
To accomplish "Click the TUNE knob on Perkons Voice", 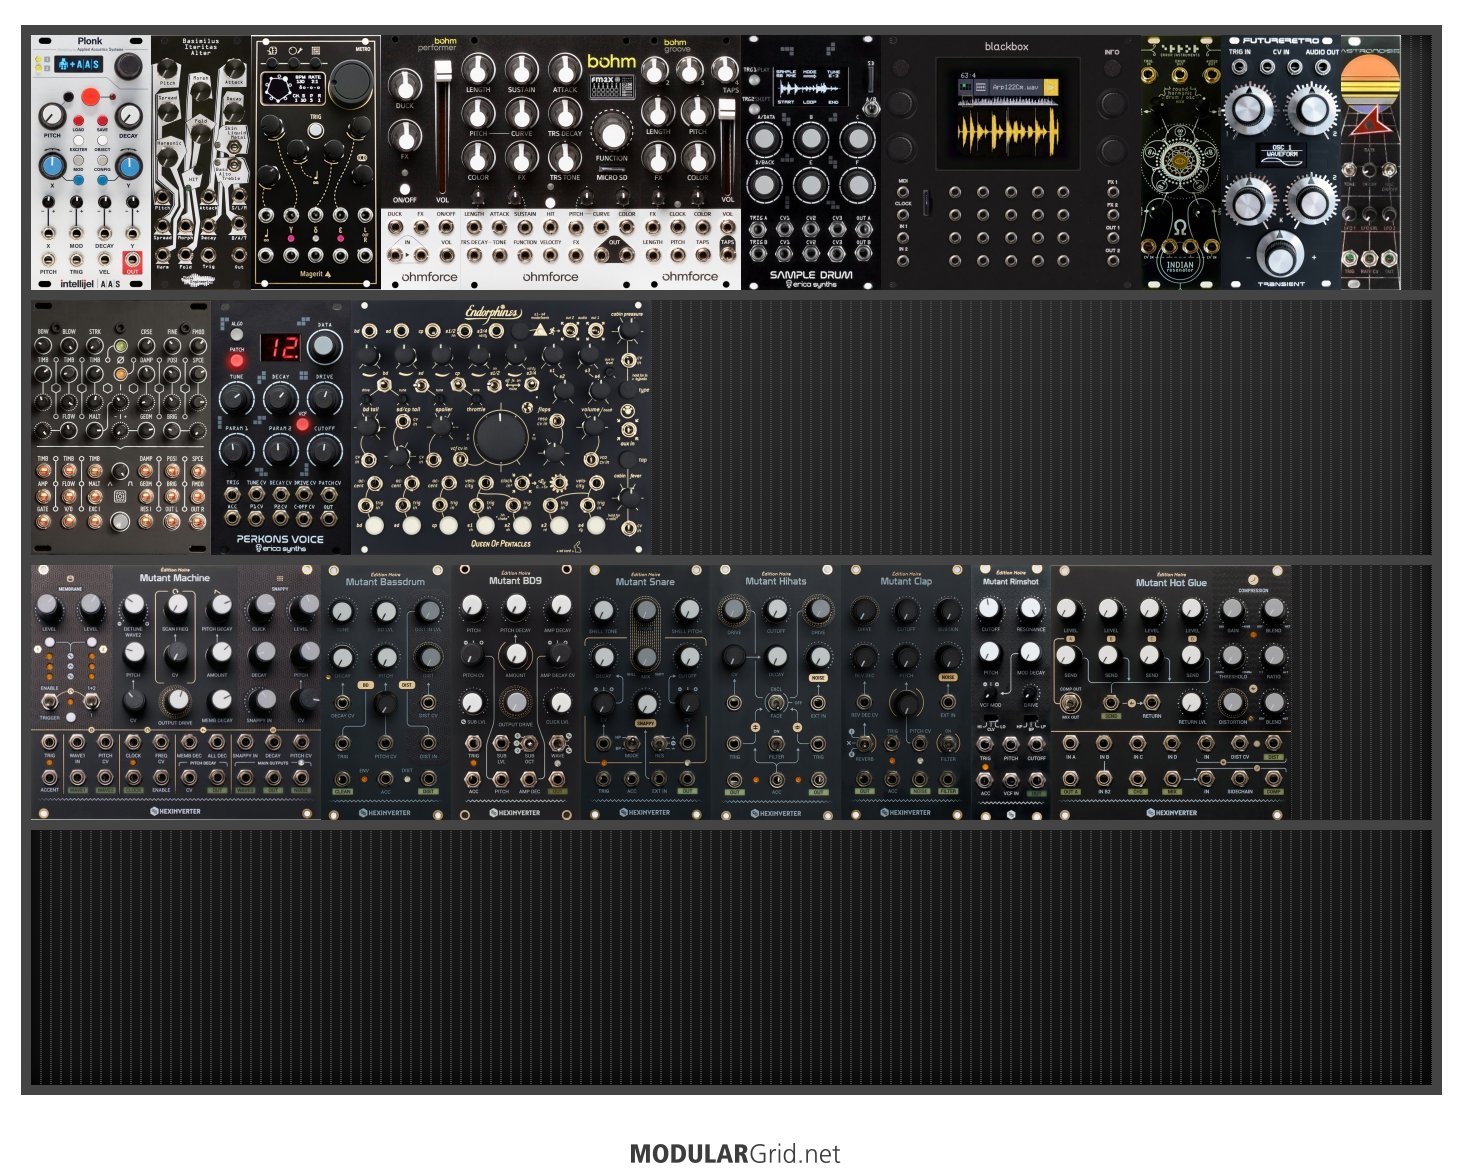I will 236,400.
